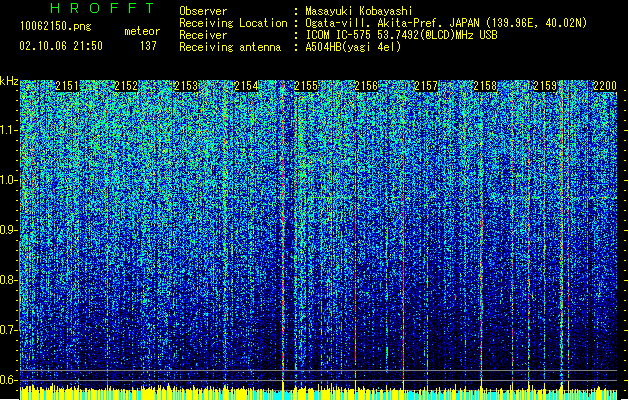Click the 2154 time marker
629x400 pixels.
coord(246,86)
